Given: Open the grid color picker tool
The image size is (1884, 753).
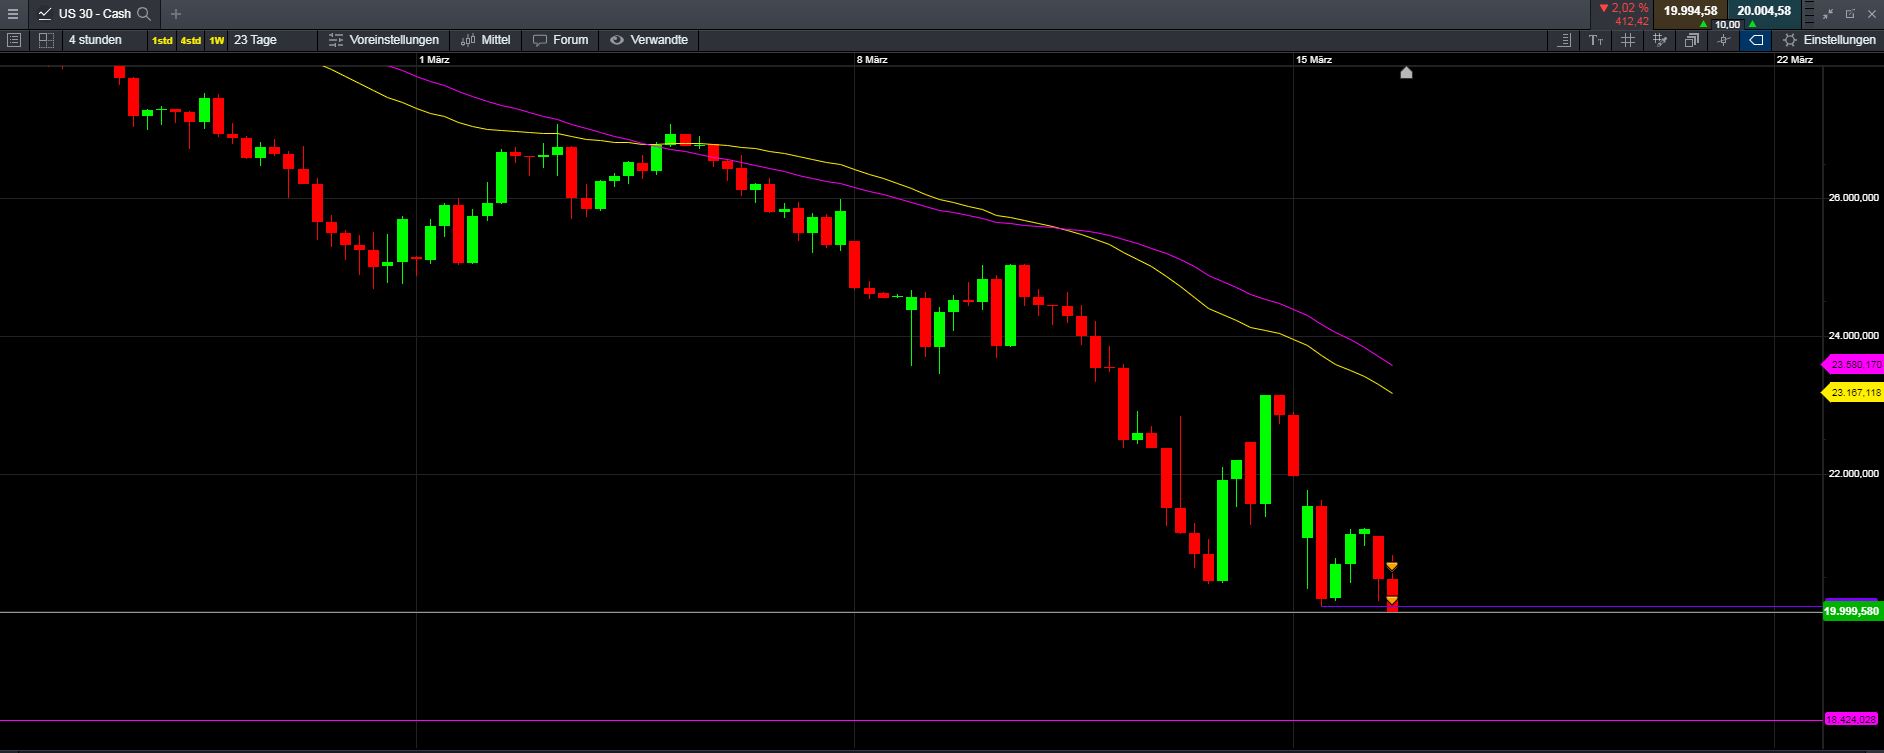Looking at the screenshot, I should [1660, 40].
